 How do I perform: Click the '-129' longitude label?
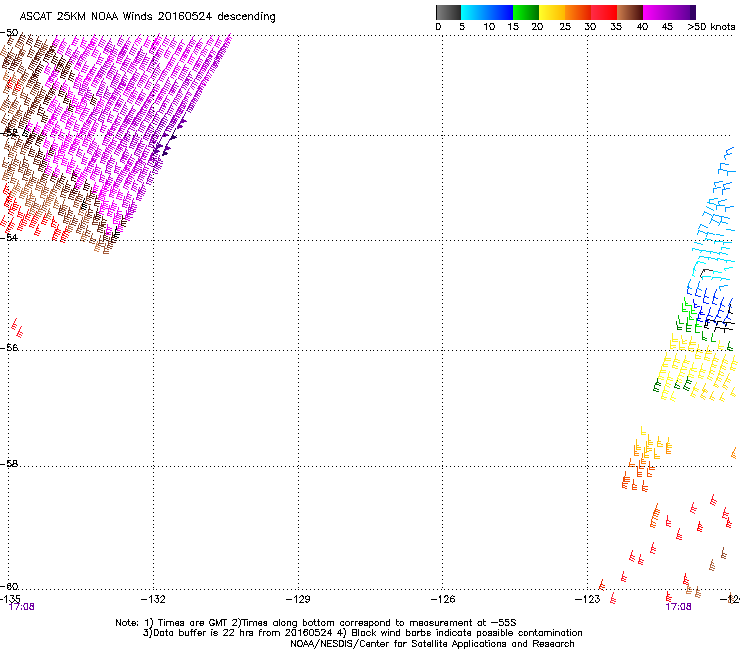(x=298, y=599)
